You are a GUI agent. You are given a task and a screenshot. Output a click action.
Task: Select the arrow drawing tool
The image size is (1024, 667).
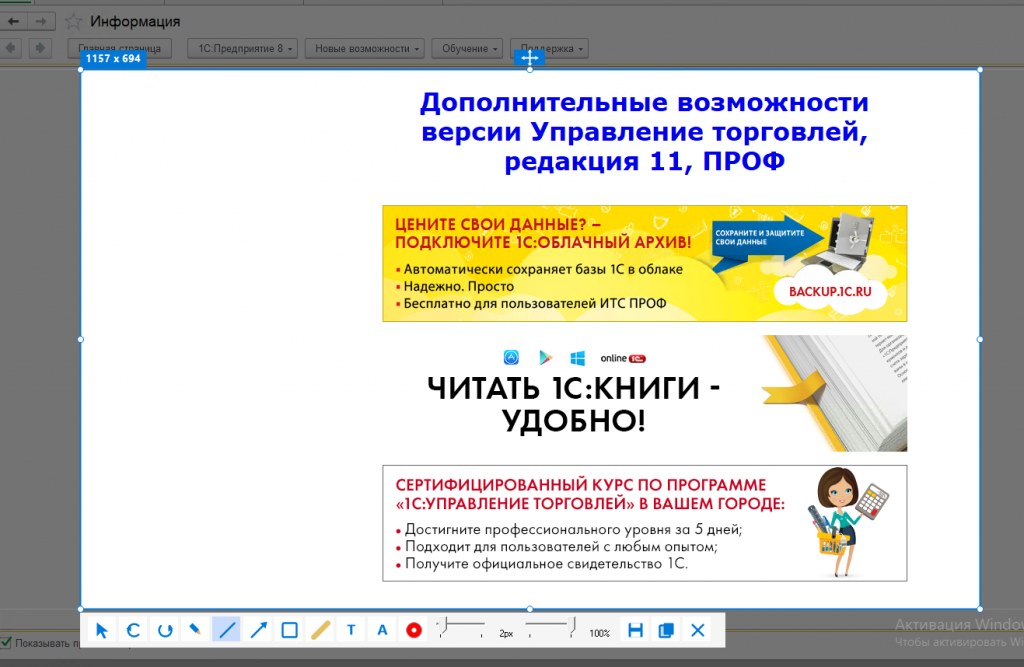[259, 630]
